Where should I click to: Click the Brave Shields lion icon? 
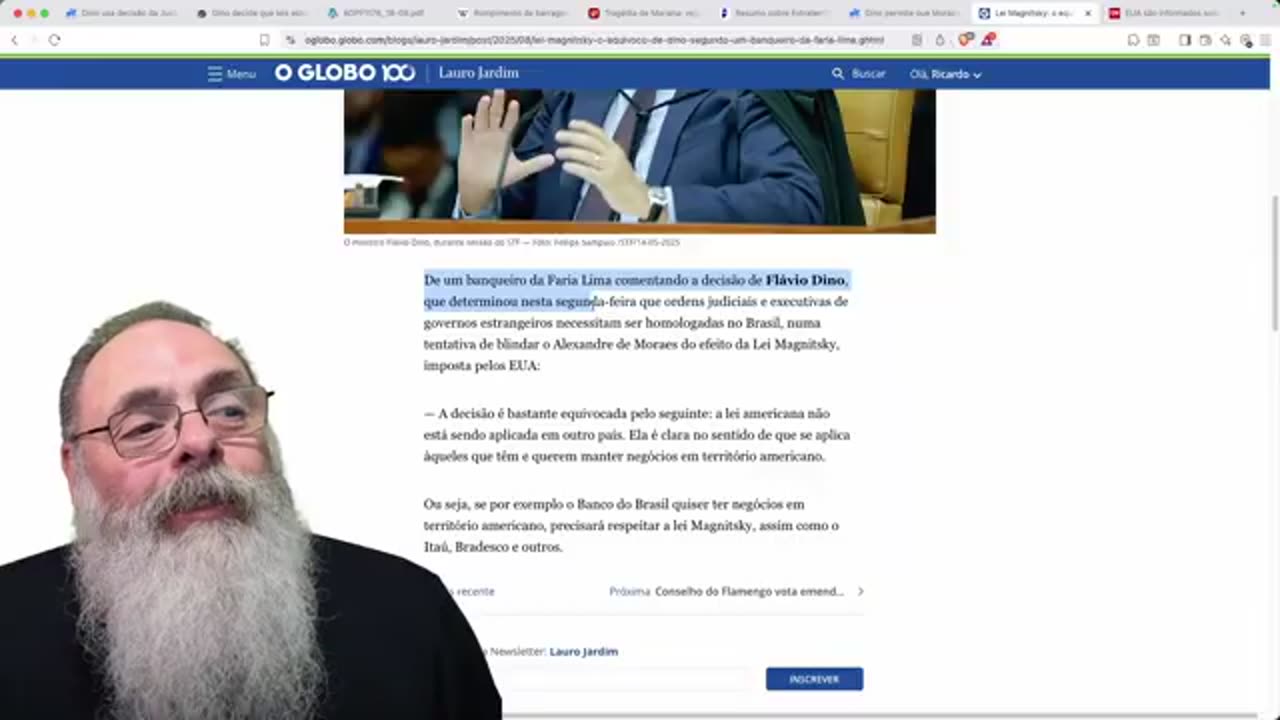(x=965, y=40)
